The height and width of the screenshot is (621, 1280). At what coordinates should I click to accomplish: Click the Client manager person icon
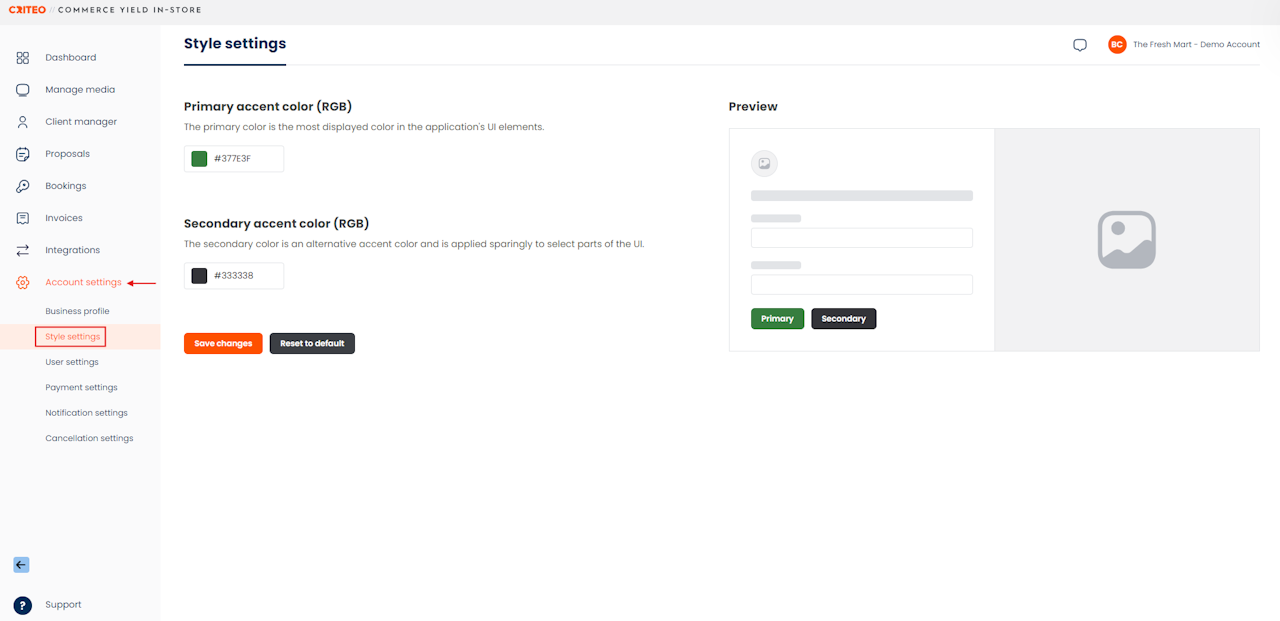coord(23,122)
